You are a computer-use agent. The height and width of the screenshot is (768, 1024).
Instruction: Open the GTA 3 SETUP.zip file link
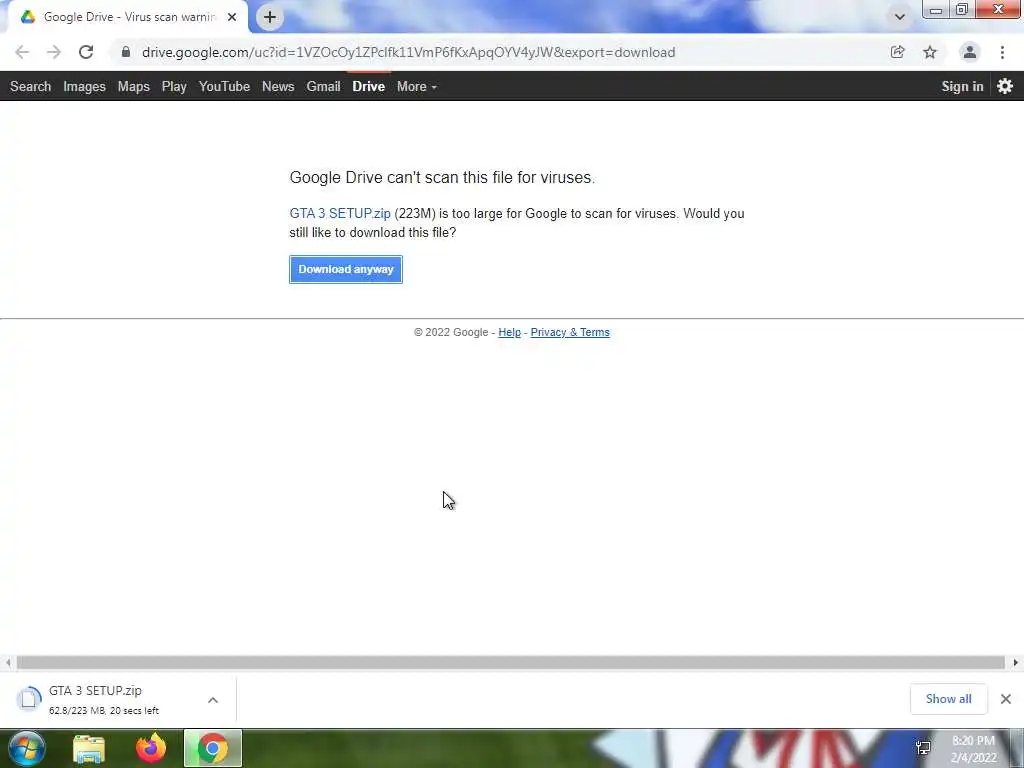tap(340, 214)
